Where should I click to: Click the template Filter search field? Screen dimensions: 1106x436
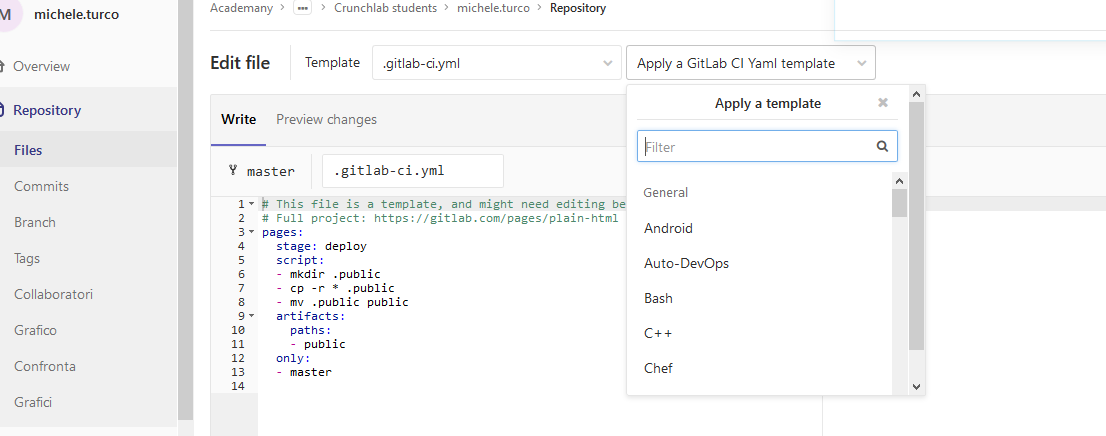(767, 147)
